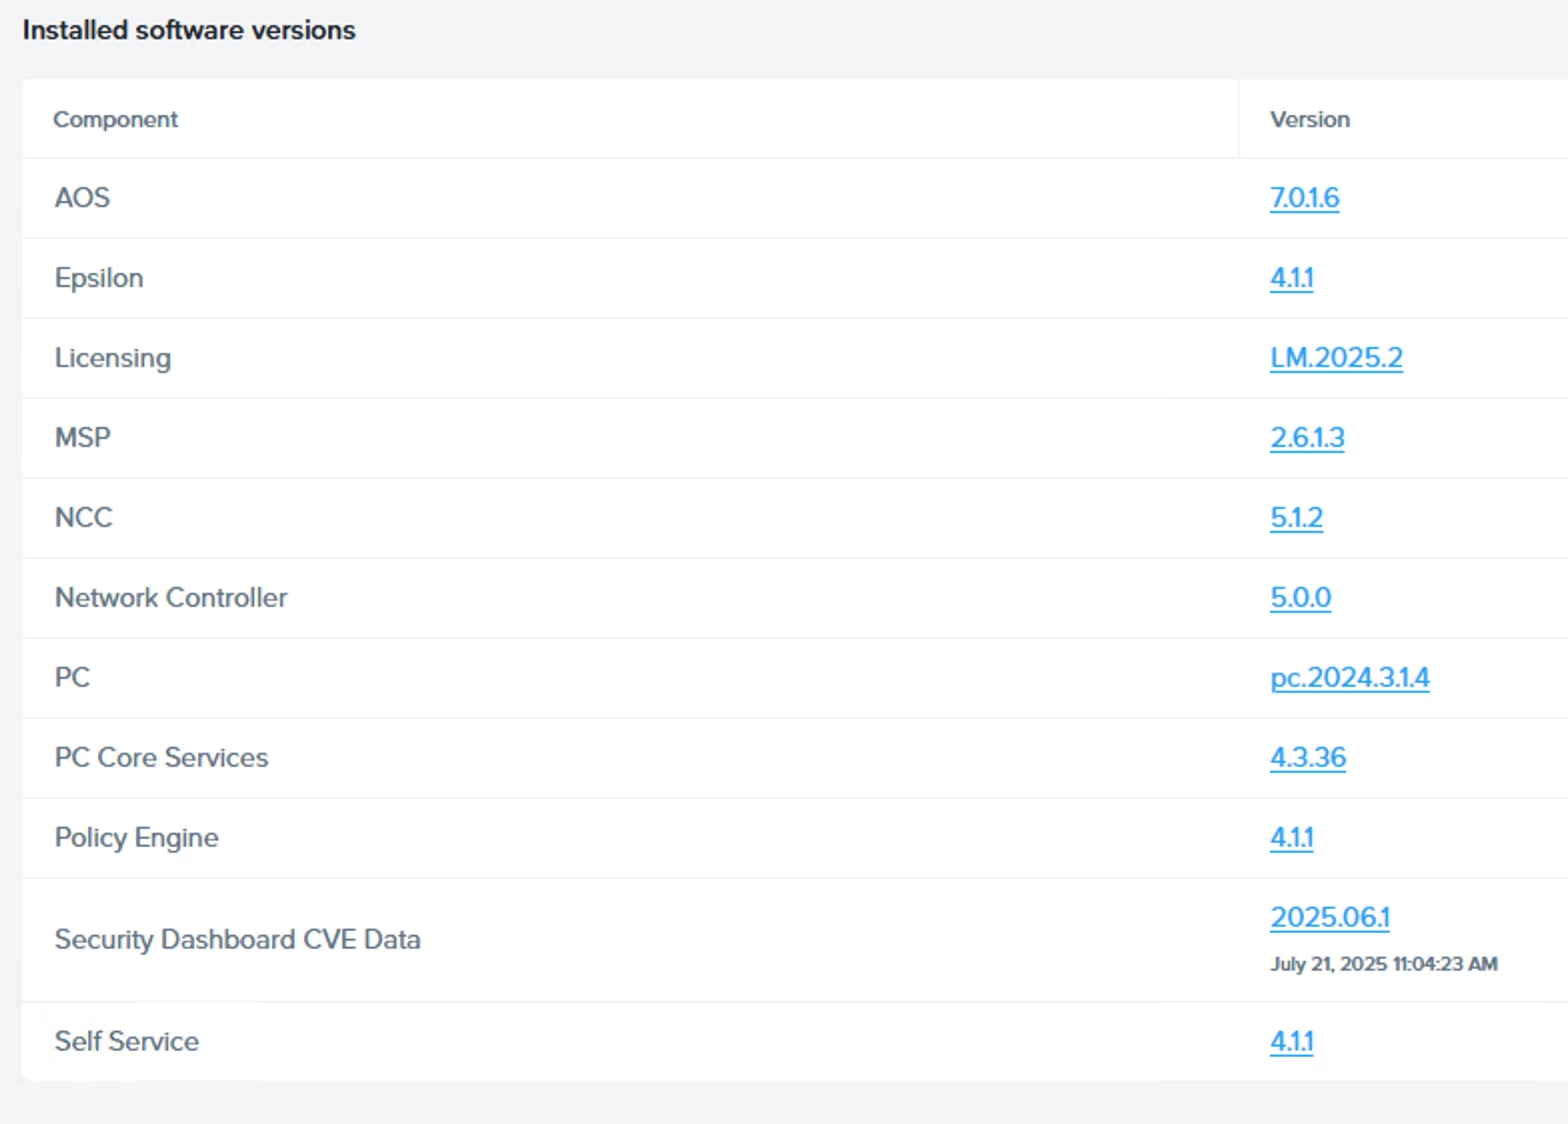
Task: Open Epsilon version 4.1.1 link
Action: pyautogui.click(x=1291, y=278)
